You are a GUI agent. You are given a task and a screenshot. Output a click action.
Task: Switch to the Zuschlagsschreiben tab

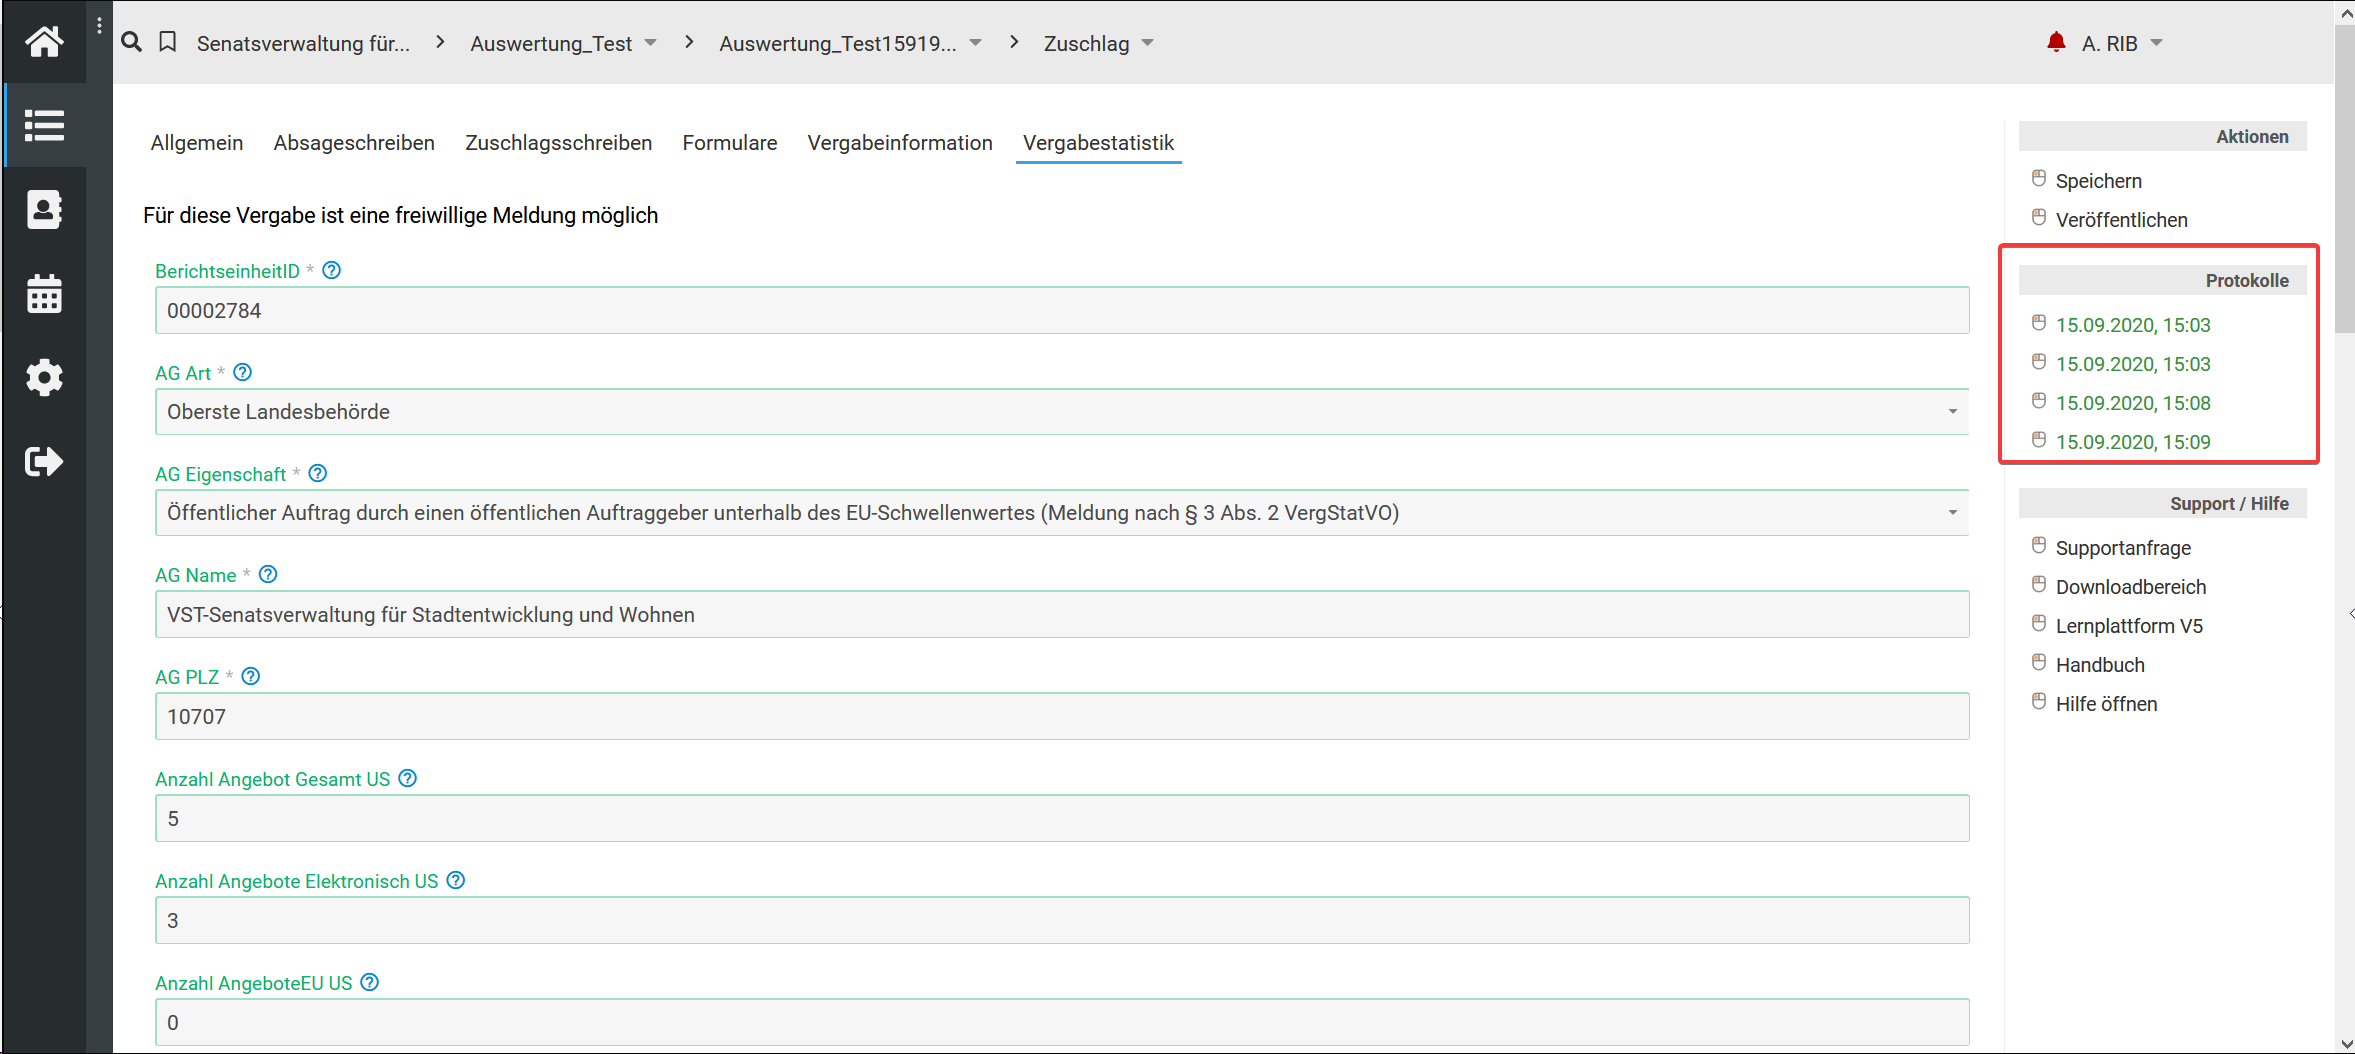pos(559,143)
